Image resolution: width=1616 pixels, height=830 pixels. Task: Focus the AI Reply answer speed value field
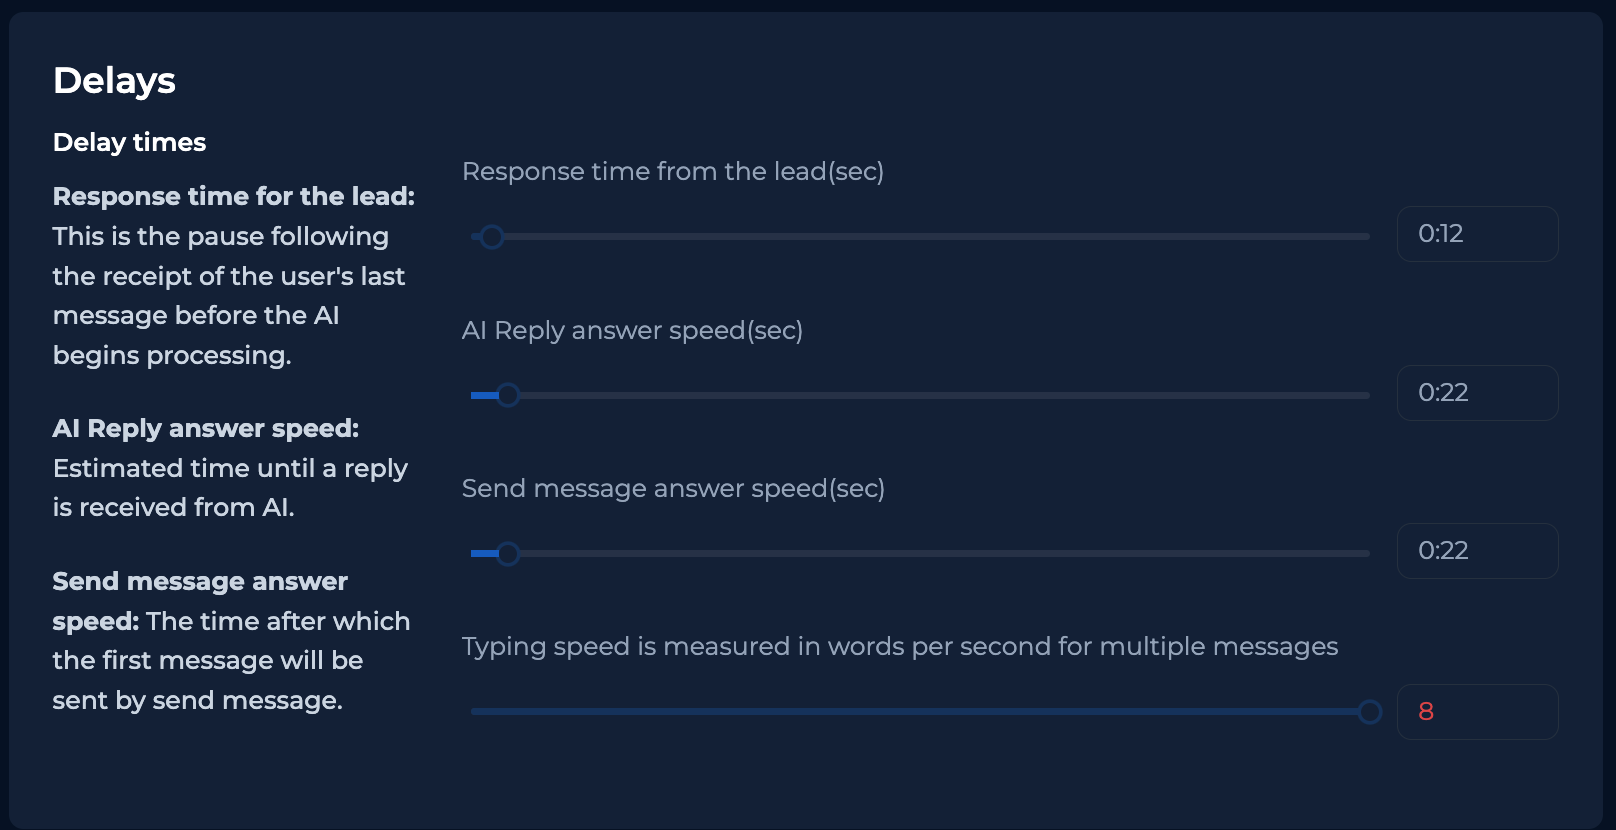pyautogui.click(x=1476, y=393)
